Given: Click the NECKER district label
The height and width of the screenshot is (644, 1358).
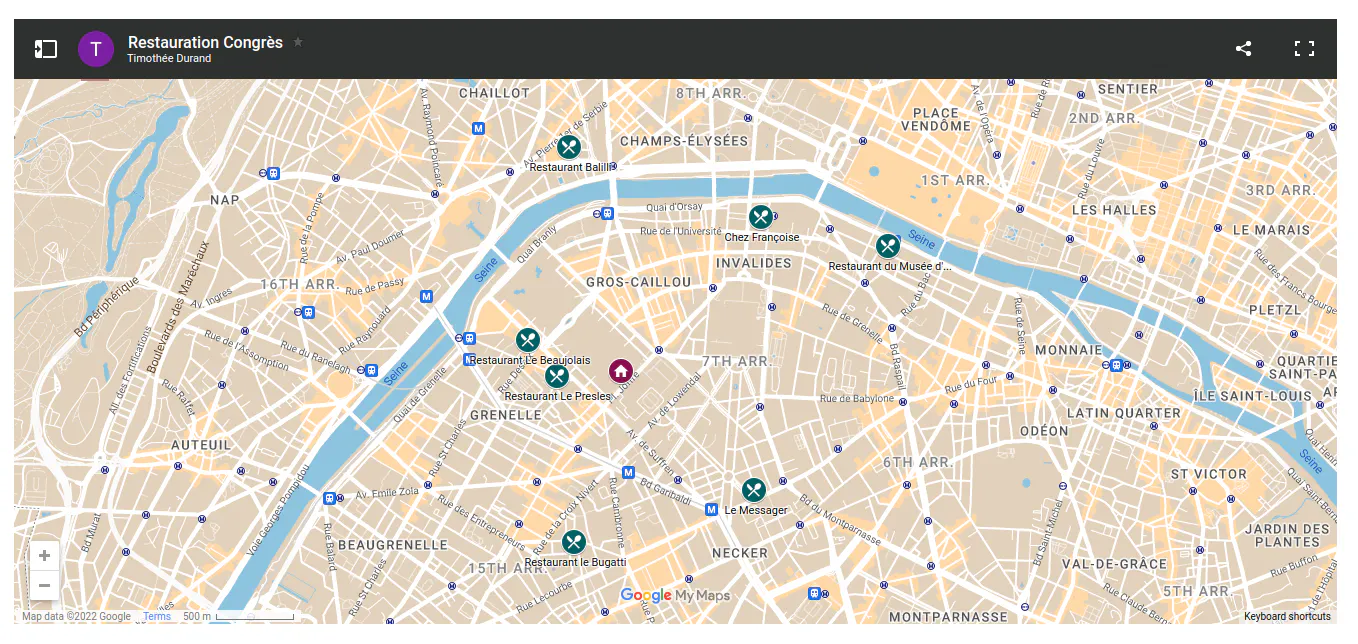Looking at the screenshot, I should [740, 553].
